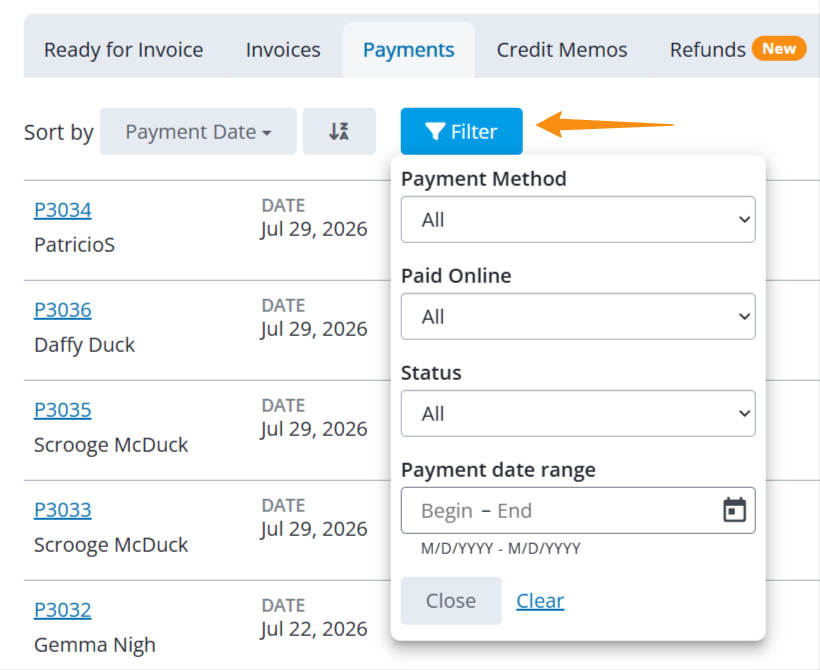Open the Credit Memos tab
The image size is (820, 670).
[562, 50]
